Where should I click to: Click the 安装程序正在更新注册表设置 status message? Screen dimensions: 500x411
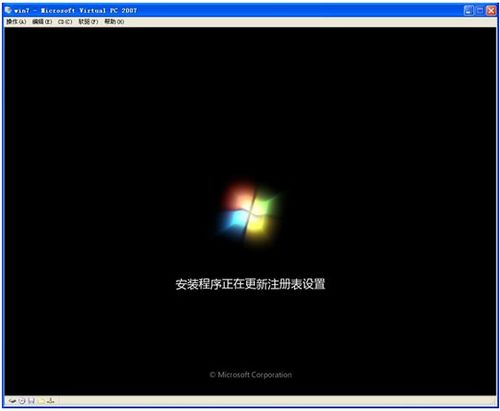pyautogui.click(x=250, y=284)
